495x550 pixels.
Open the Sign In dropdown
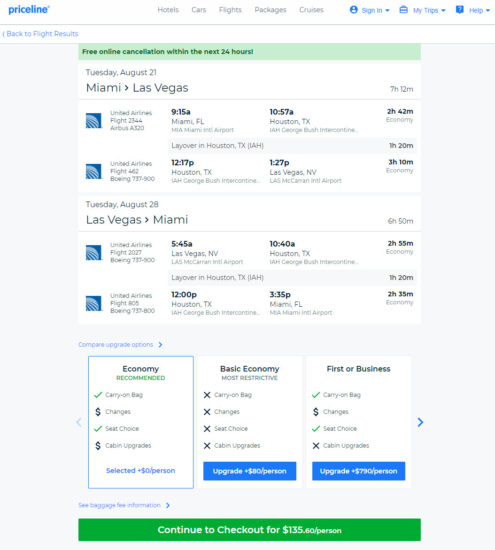coord(370,10)
